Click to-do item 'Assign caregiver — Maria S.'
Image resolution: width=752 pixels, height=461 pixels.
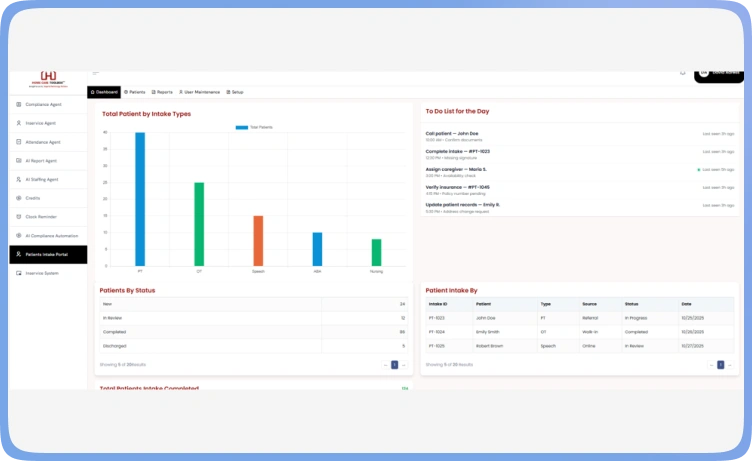pyautogui.click(x=580, y=172)
